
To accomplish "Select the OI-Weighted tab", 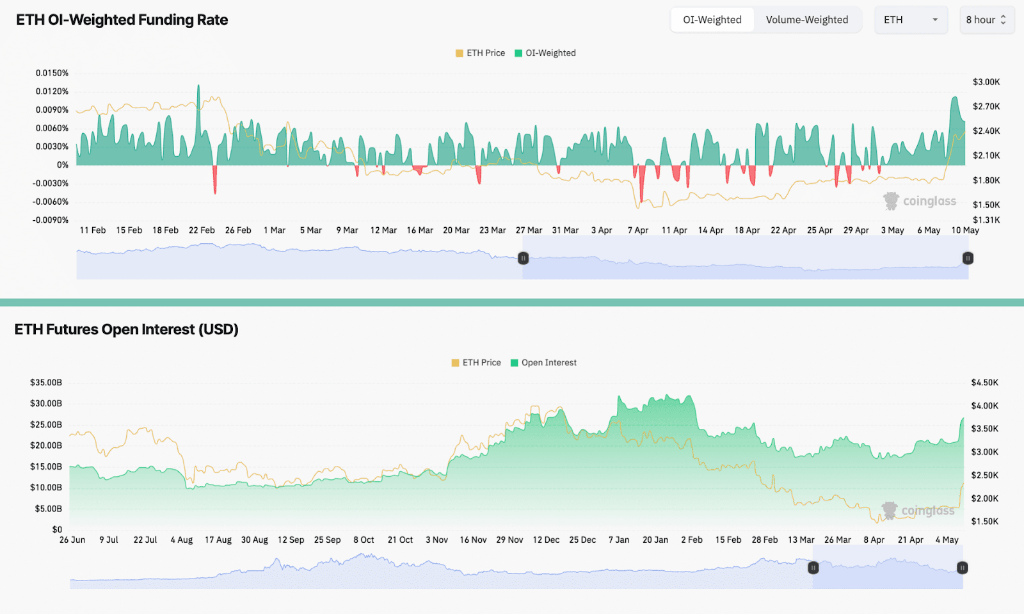I will pos(712,20).
